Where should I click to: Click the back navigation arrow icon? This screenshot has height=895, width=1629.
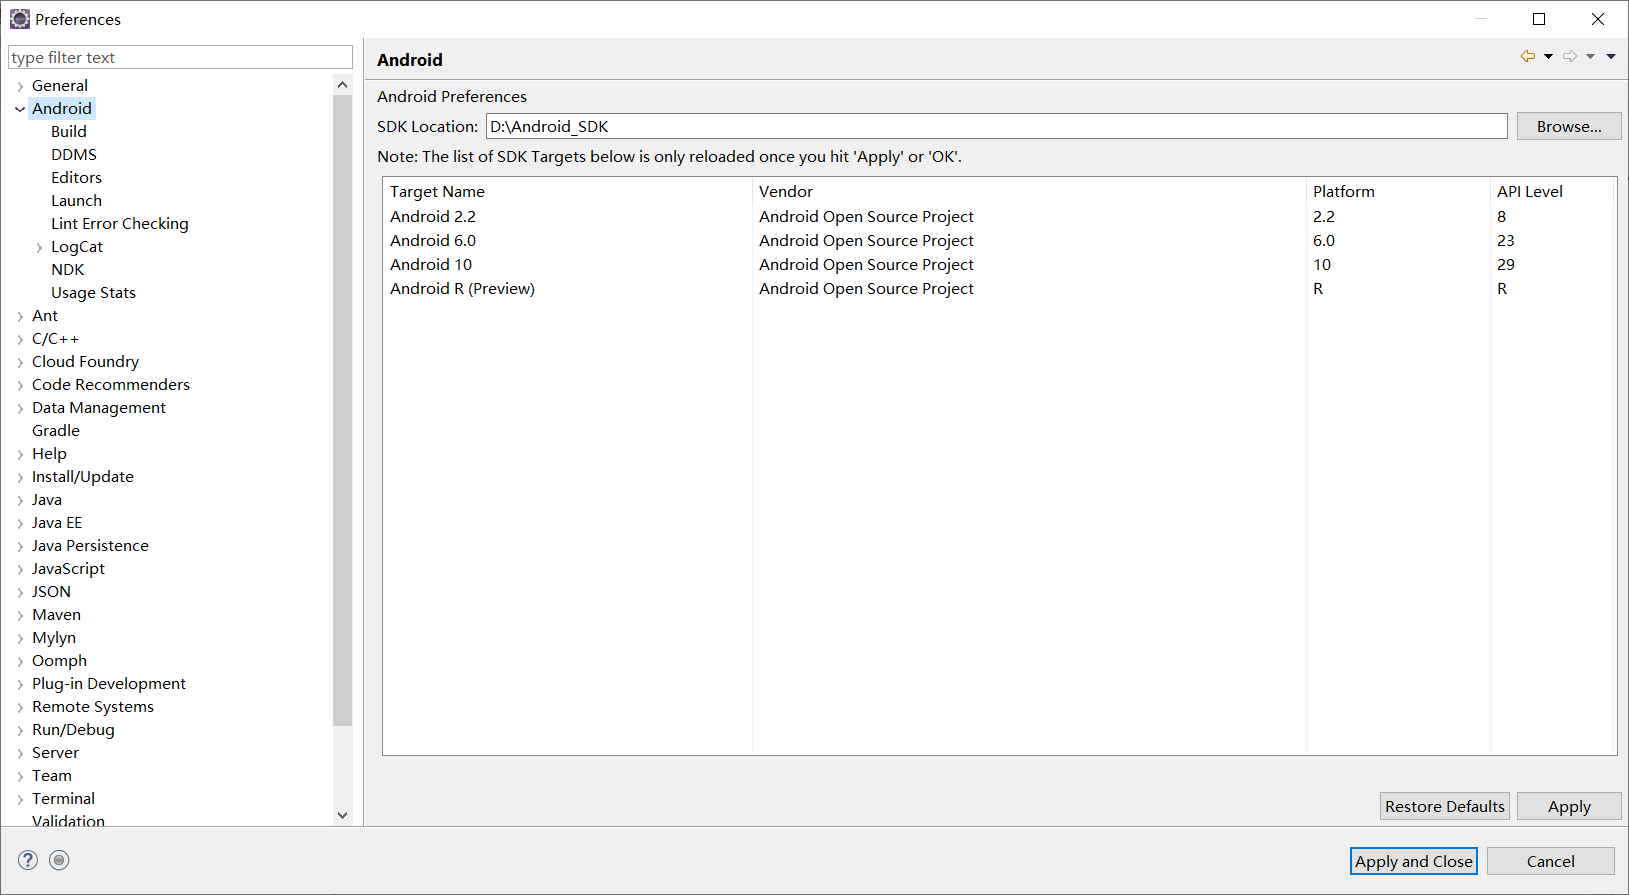tap(1528, 57)
